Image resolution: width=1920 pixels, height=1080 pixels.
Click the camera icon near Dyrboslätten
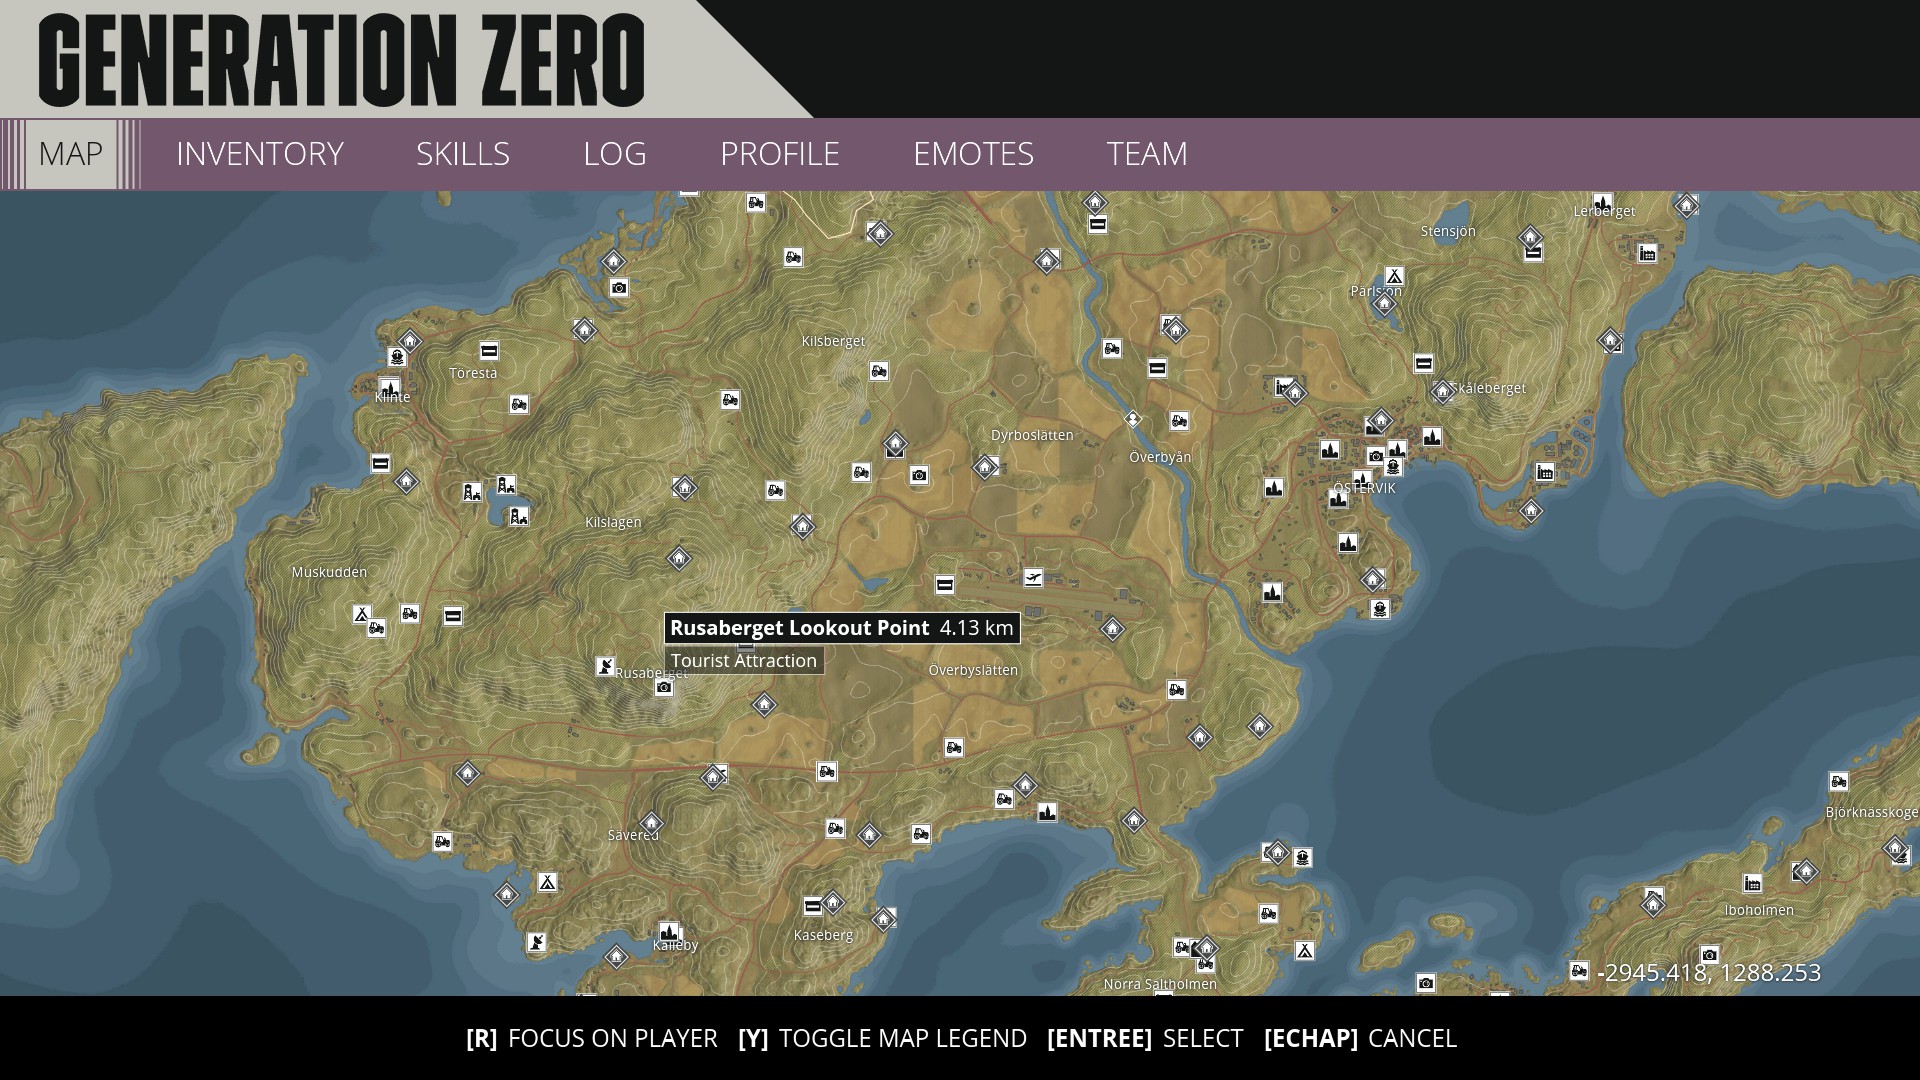tap(919, 477)
